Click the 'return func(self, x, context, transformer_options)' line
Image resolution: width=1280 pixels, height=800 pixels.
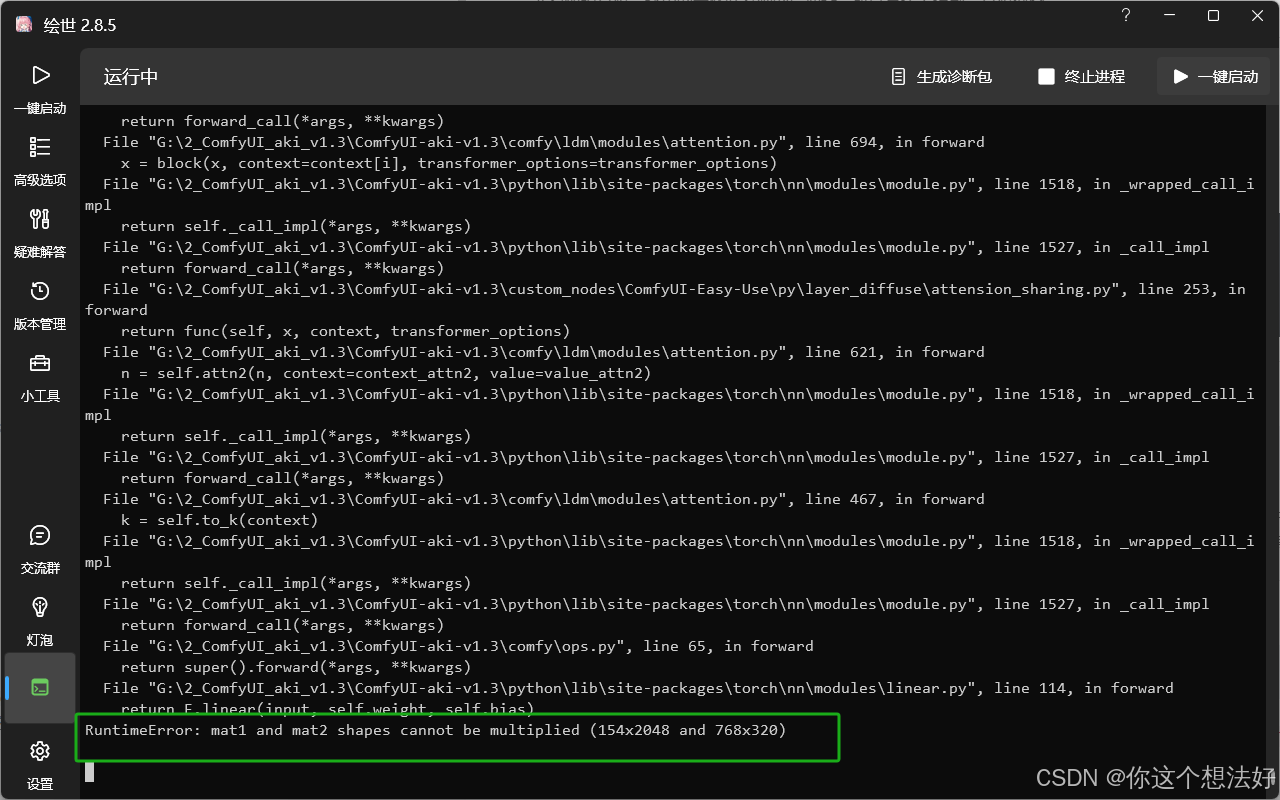pyautogui.click(x=346, y=331)
